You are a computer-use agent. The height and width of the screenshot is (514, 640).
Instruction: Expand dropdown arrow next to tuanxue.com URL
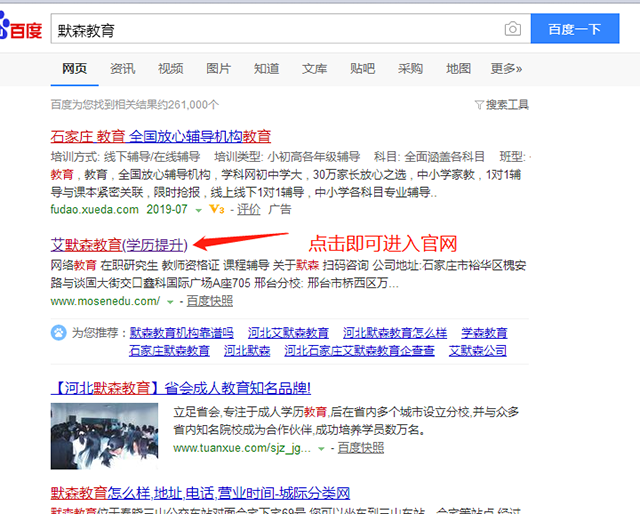click(x=321, y=449)
